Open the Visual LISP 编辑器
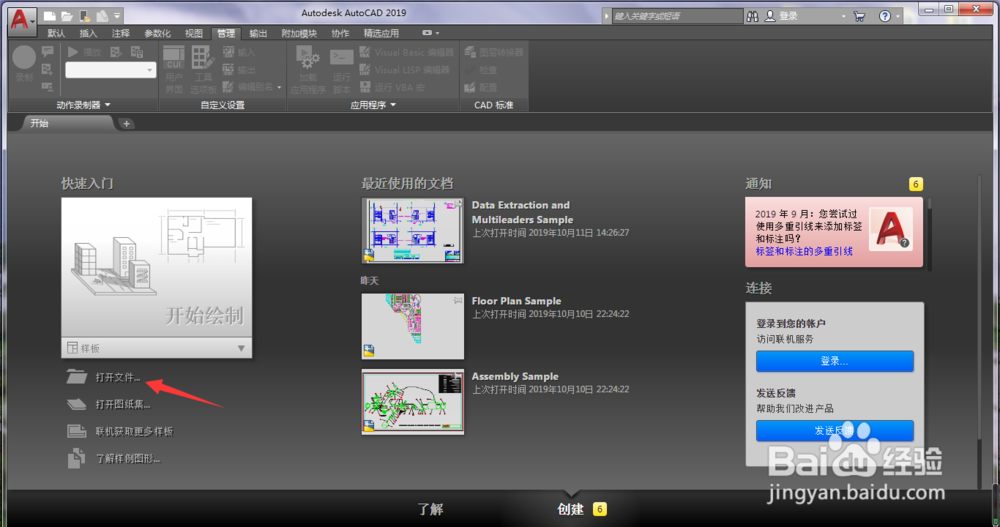This screenshot has height=527, width=1000. tap(405, 70)
